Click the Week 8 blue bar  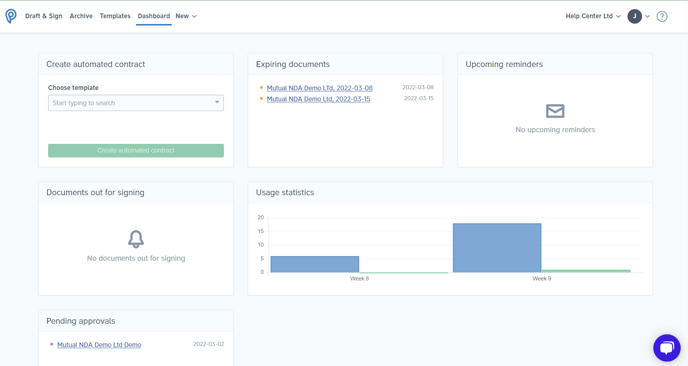(315, 264)
